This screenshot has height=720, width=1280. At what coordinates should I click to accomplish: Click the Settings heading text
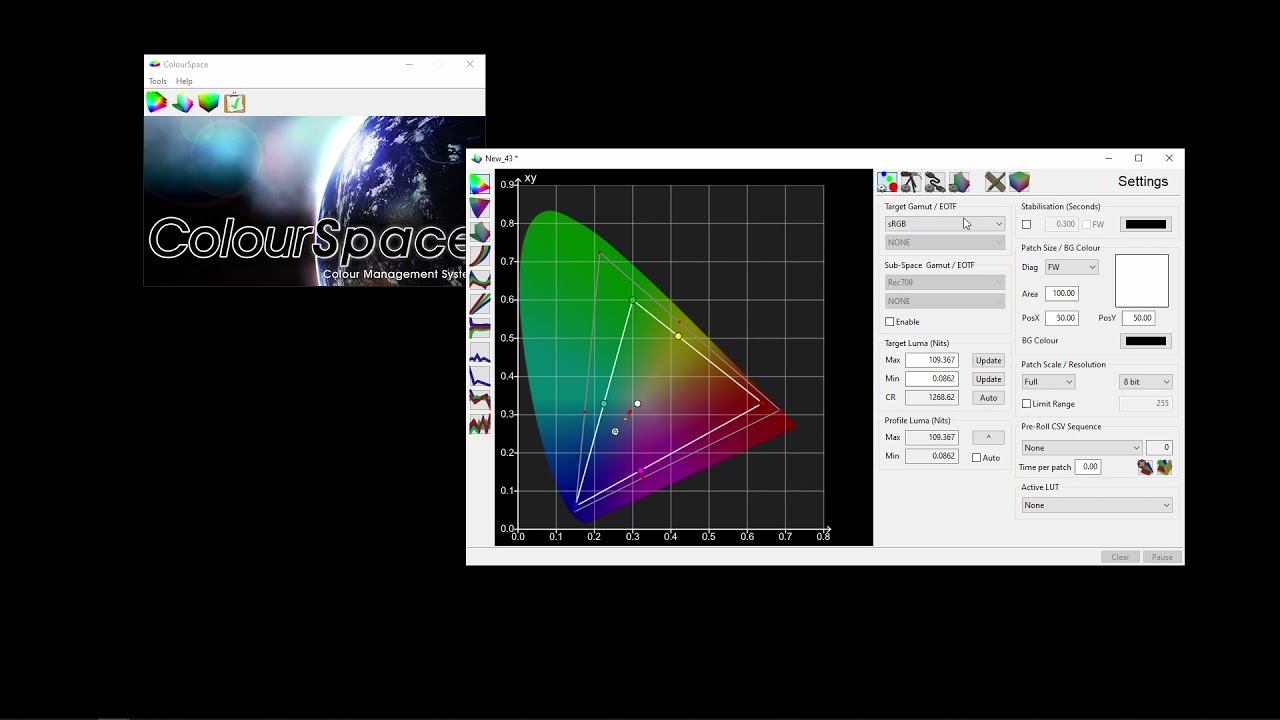tap(1143, 181)
